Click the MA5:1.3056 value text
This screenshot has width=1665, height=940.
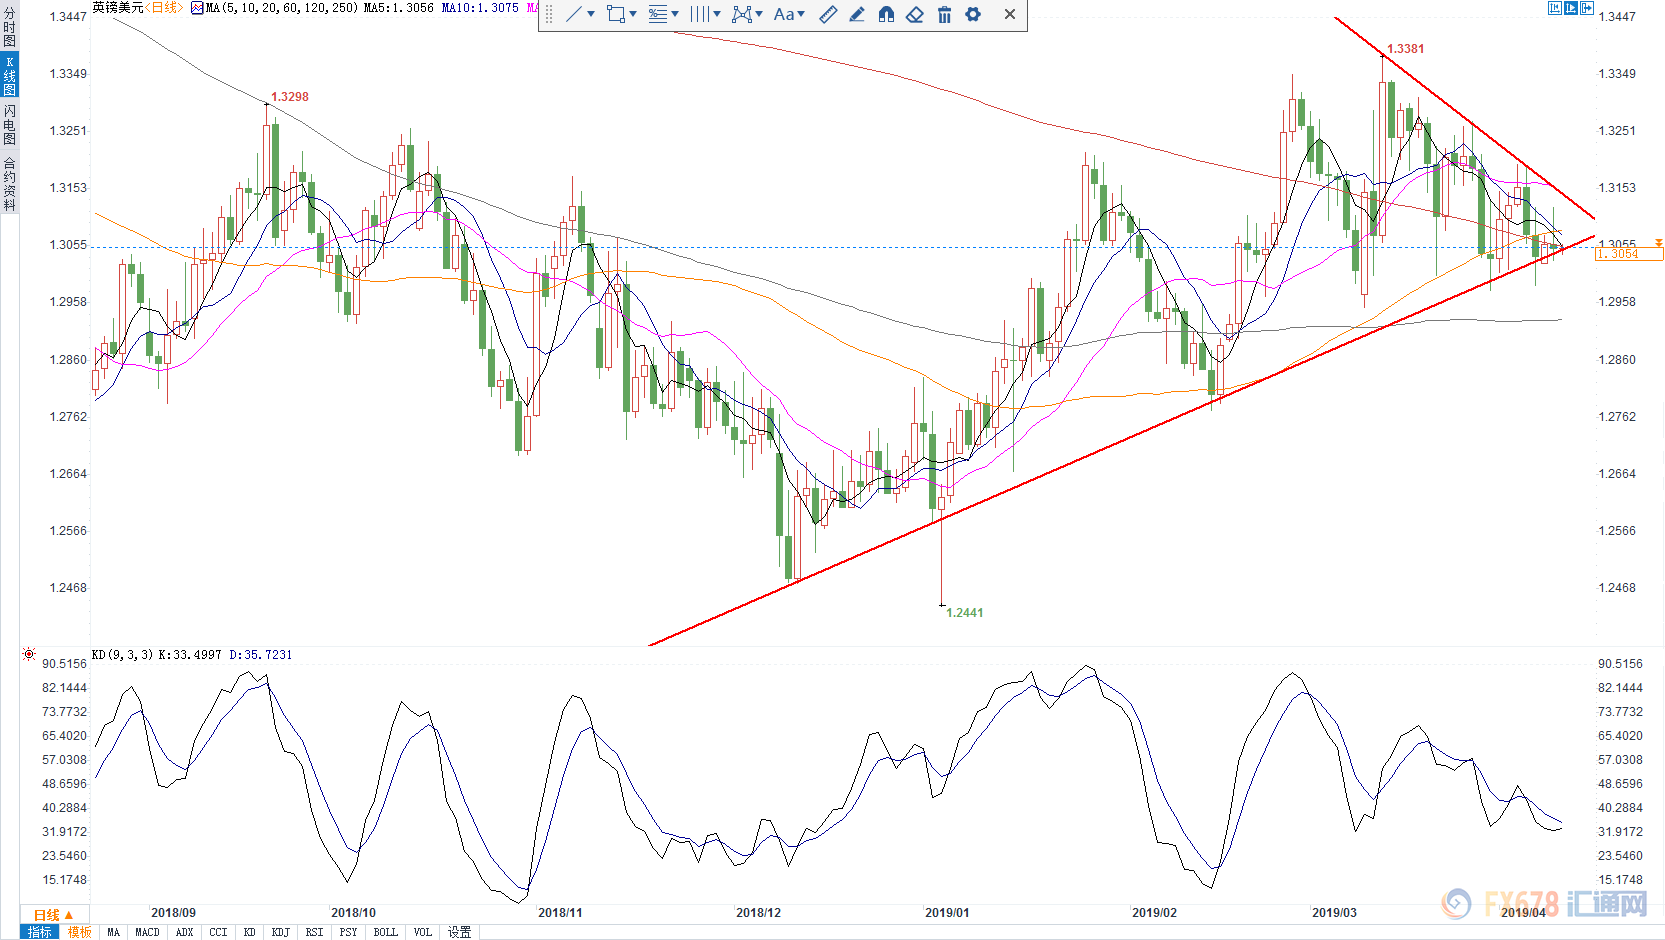(398, 8)
